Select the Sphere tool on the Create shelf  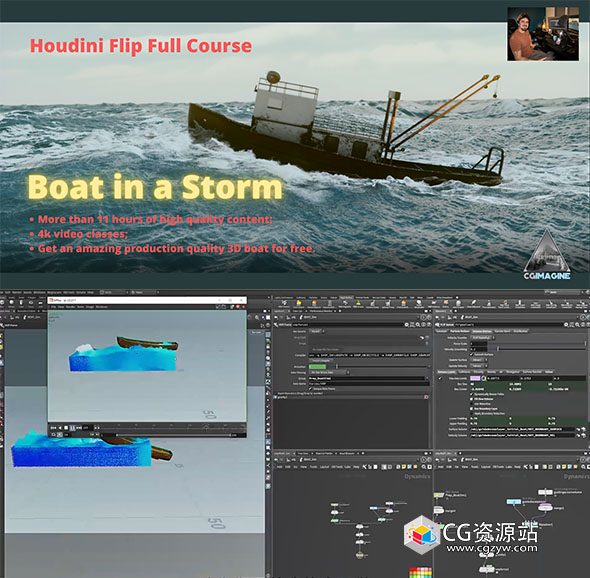coord(12,303)
